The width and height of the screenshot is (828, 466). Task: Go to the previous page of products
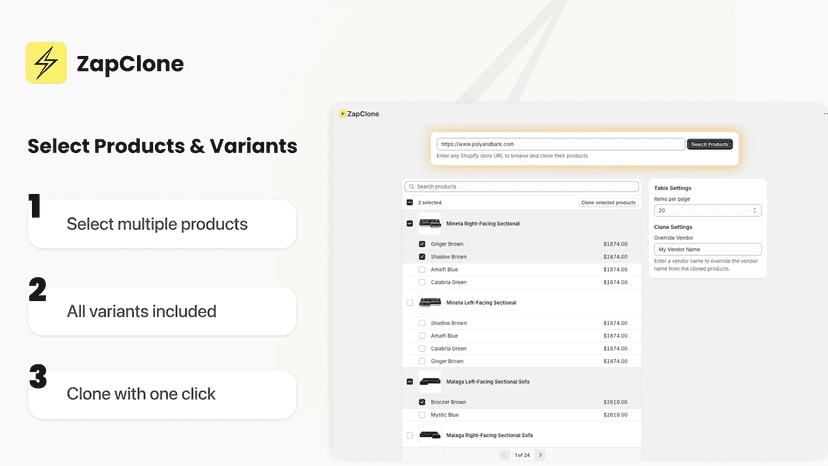point(504,455)
